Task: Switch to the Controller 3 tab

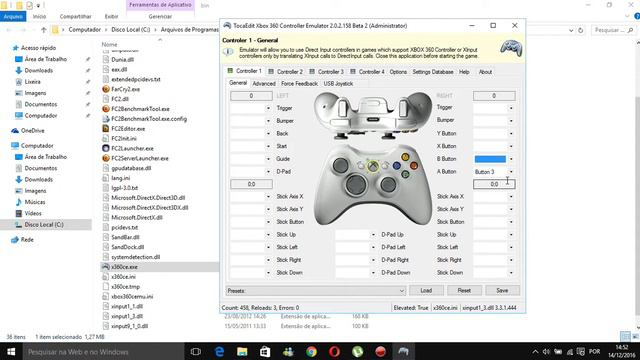Action: 326,72
